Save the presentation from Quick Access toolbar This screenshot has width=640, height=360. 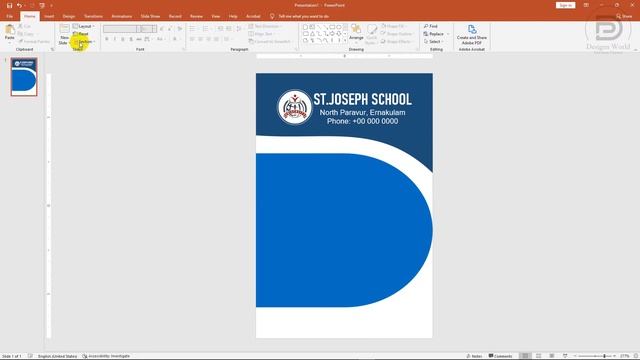tap(9, 5)
